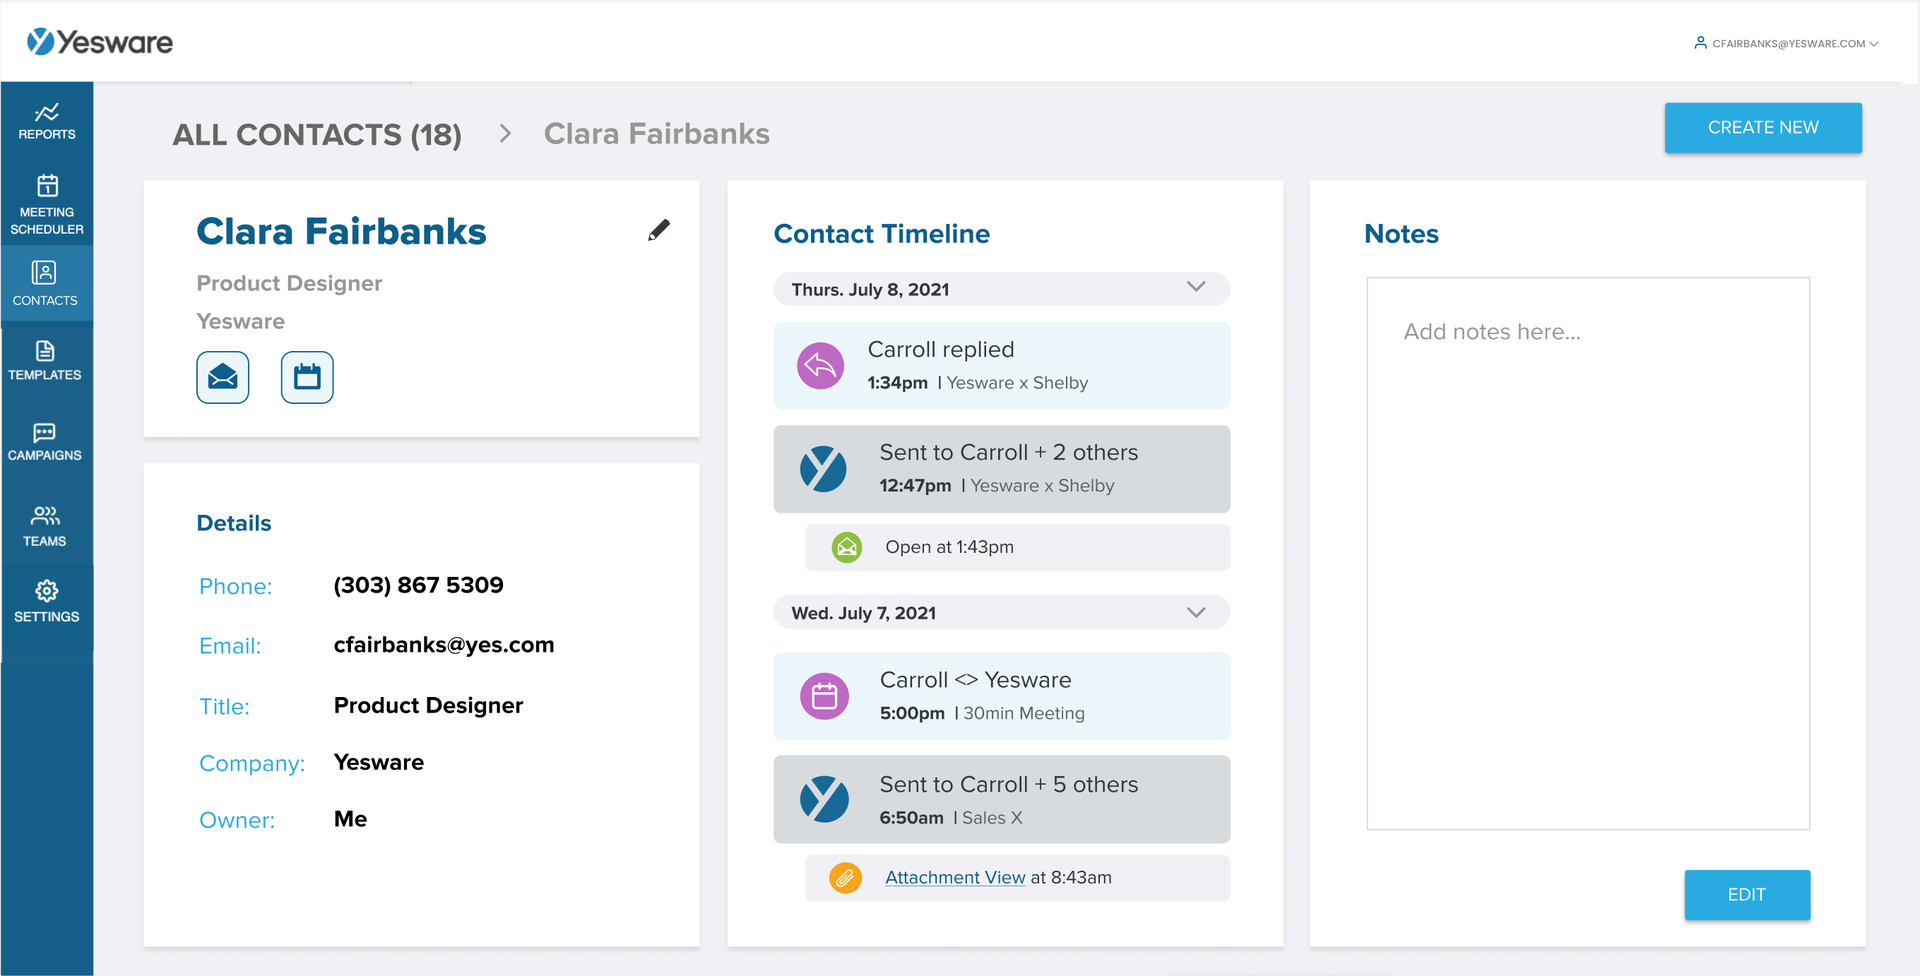
Task: Click the Company value Yesware in Details
Action: [379, 763]
